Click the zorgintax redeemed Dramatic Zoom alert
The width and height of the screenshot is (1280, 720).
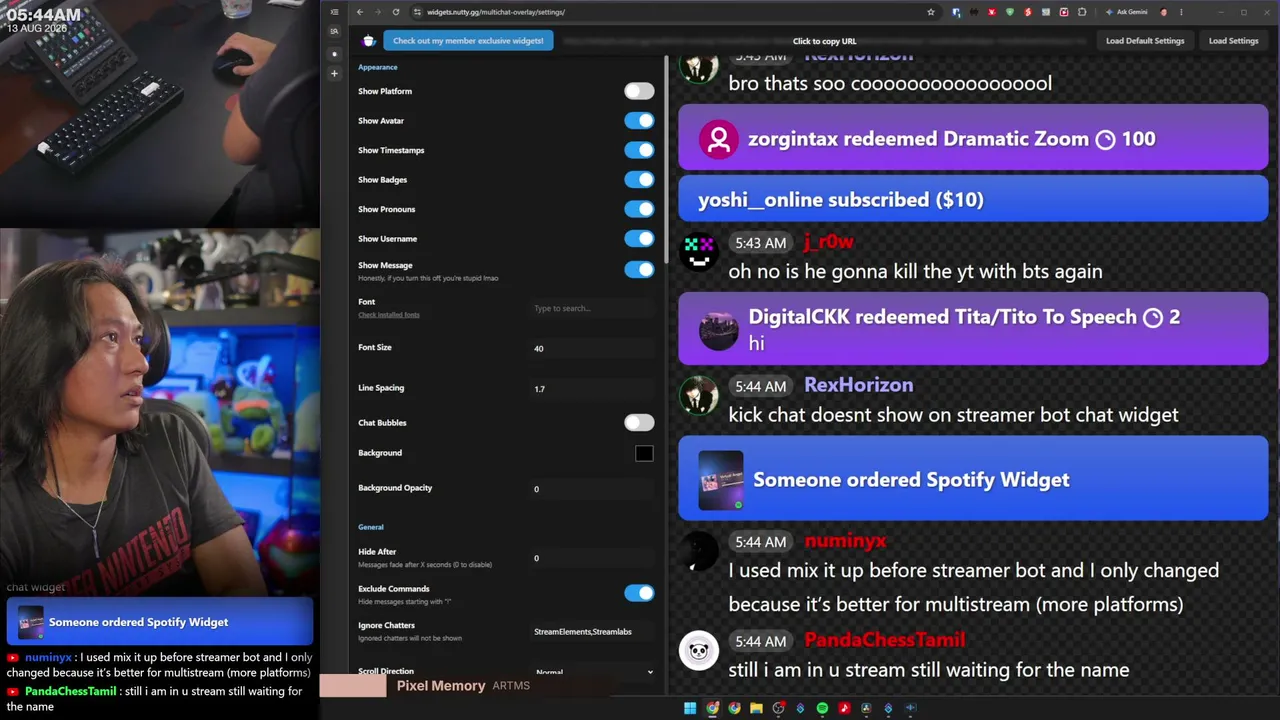point(973,139)
